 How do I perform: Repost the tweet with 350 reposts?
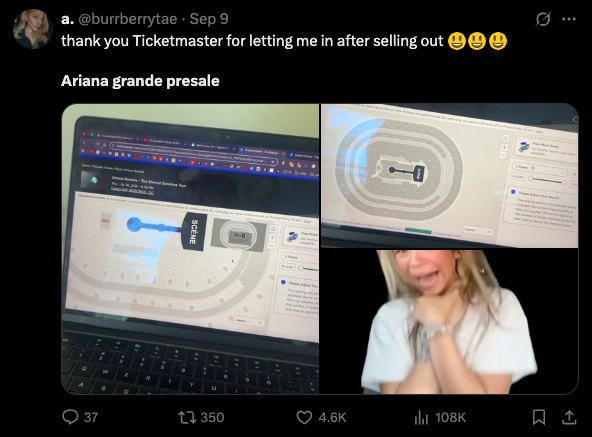coord(201,417)
